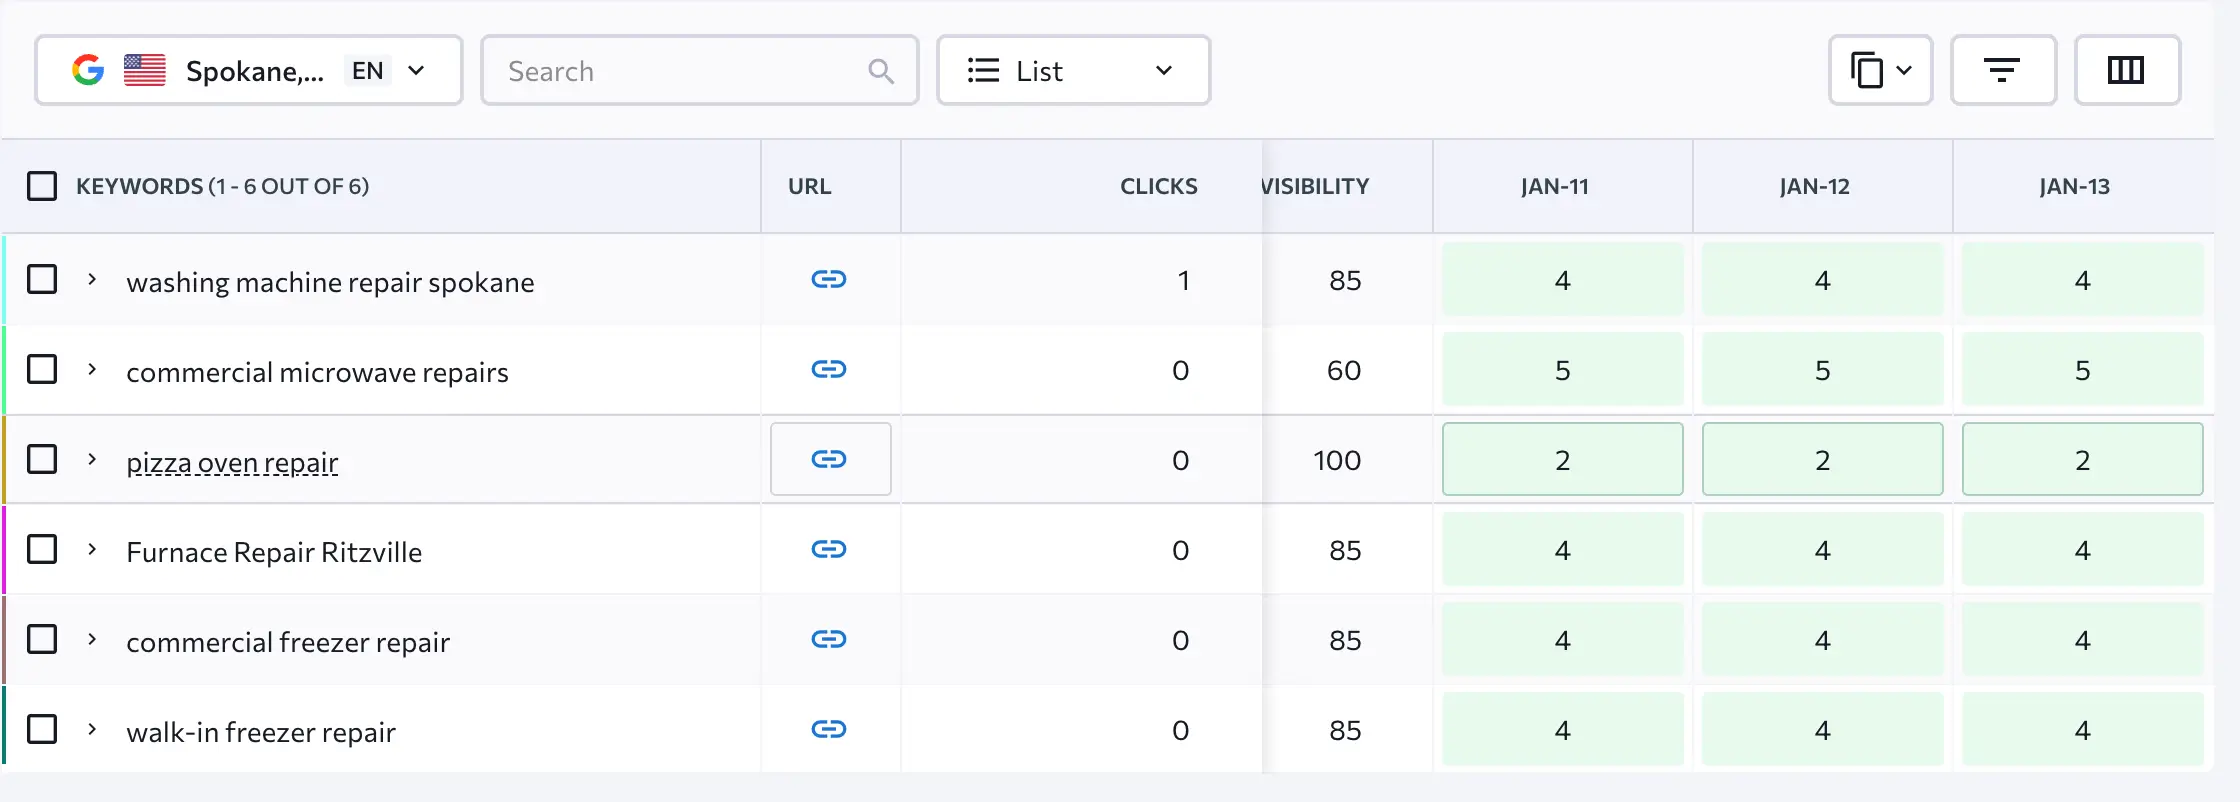Open the columns settings icon

pyautogui.click(x=2126, y=71)
